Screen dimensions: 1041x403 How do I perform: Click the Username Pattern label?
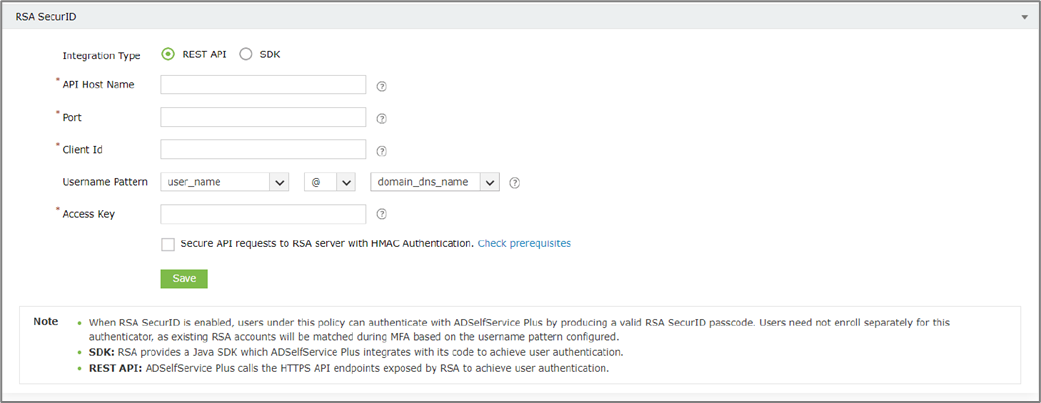tap(105, 183)
